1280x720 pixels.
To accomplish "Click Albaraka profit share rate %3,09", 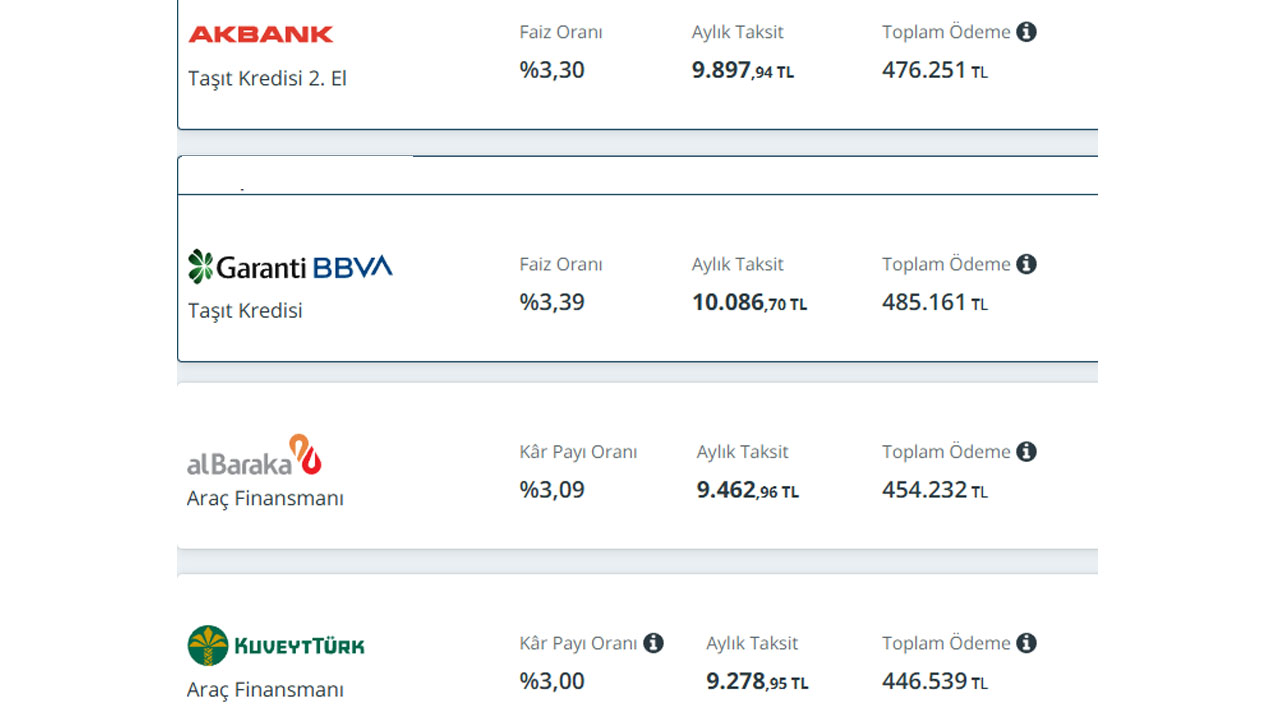I will coord(552,490).
